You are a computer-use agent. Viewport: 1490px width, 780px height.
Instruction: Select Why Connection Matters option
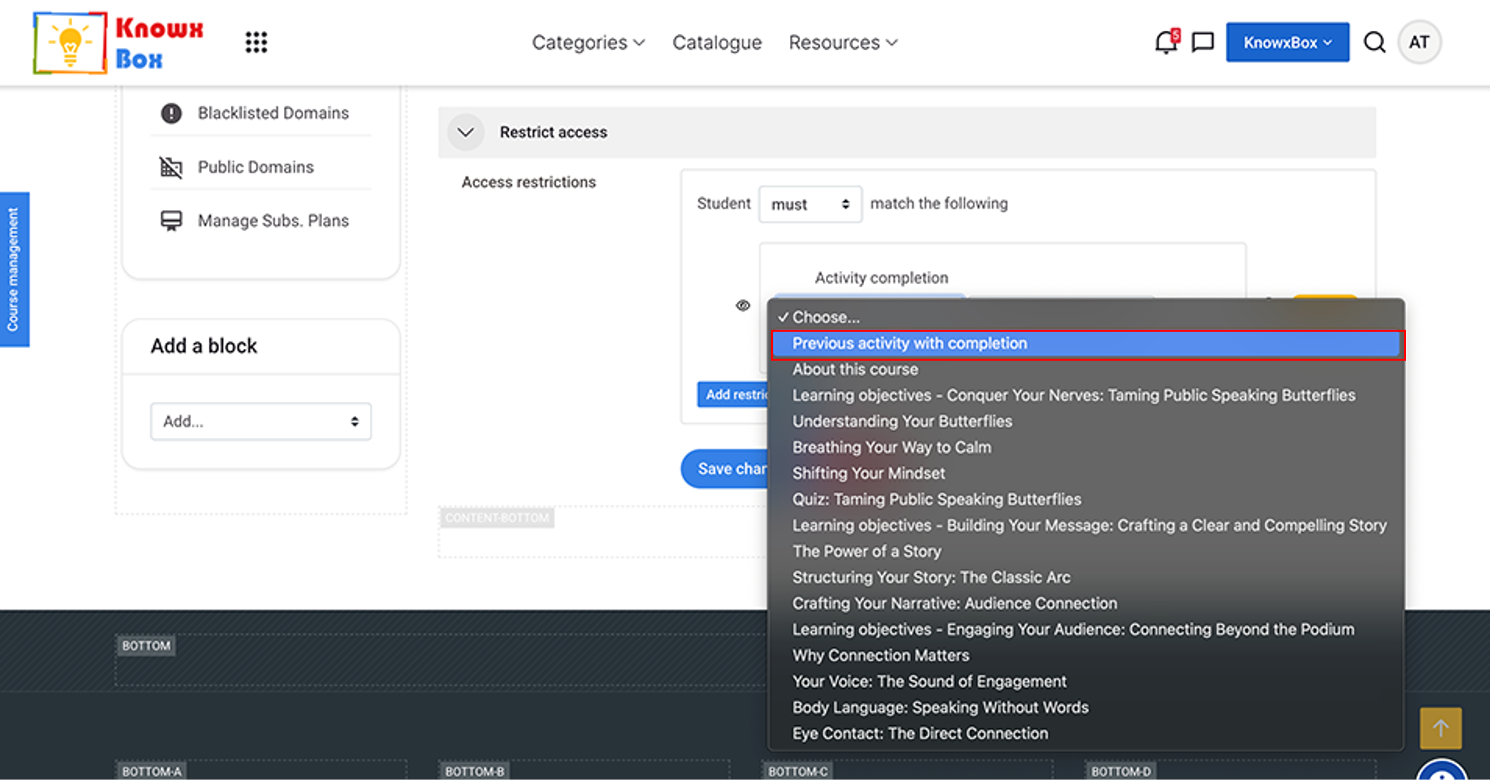(x=1086, y=655)
